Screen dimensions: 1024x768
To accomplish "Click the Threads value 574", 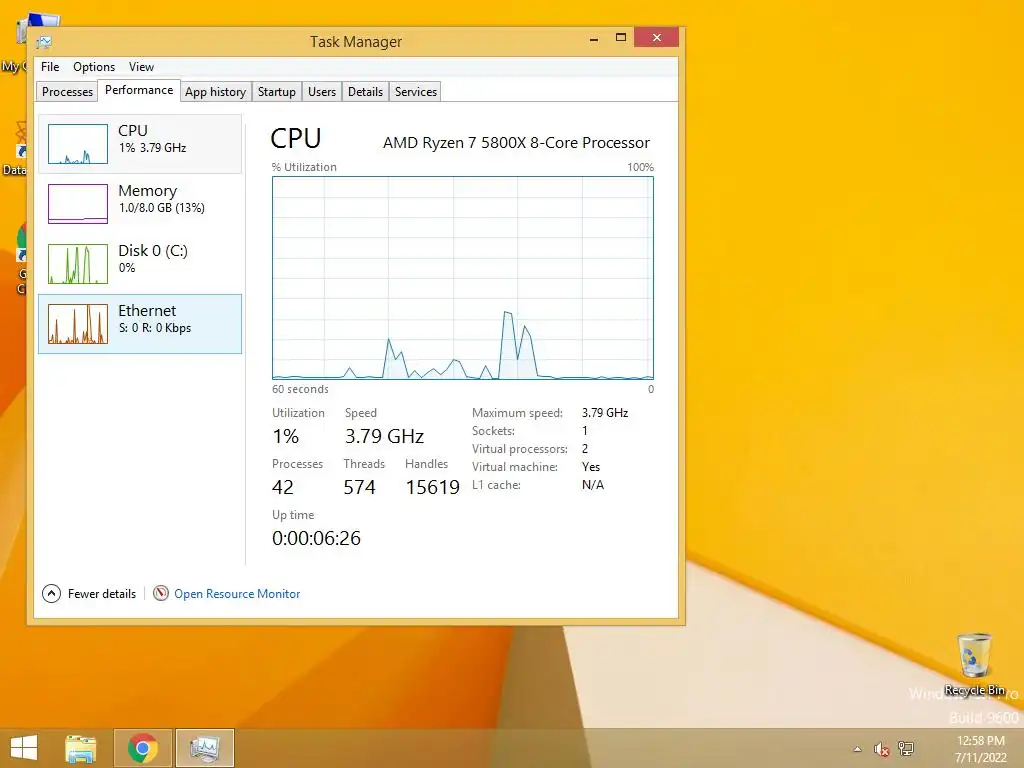I will pyautogui.click(x=359, y=487).
